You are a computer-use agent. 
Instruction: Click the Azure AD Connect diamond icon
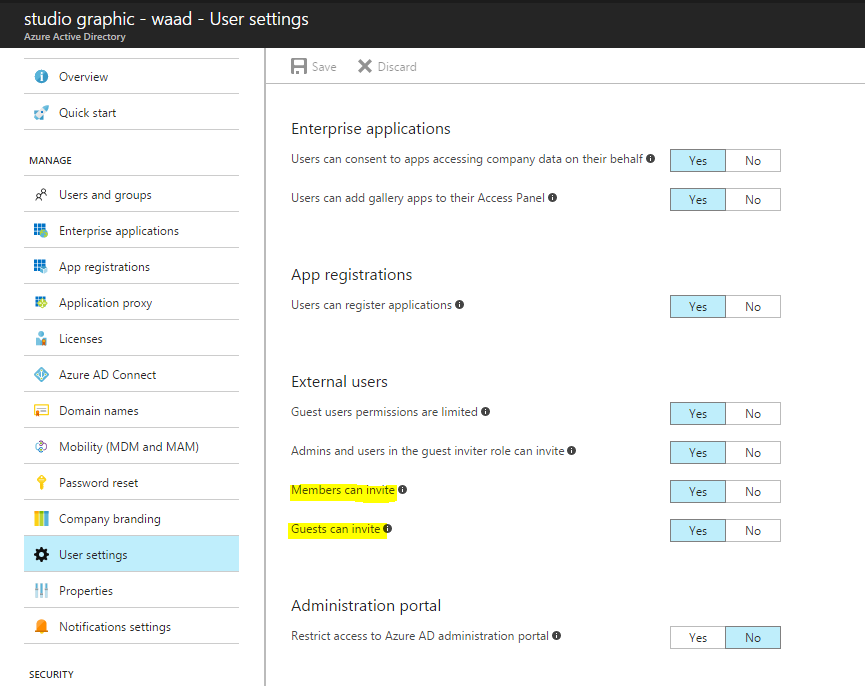[41, 374]
